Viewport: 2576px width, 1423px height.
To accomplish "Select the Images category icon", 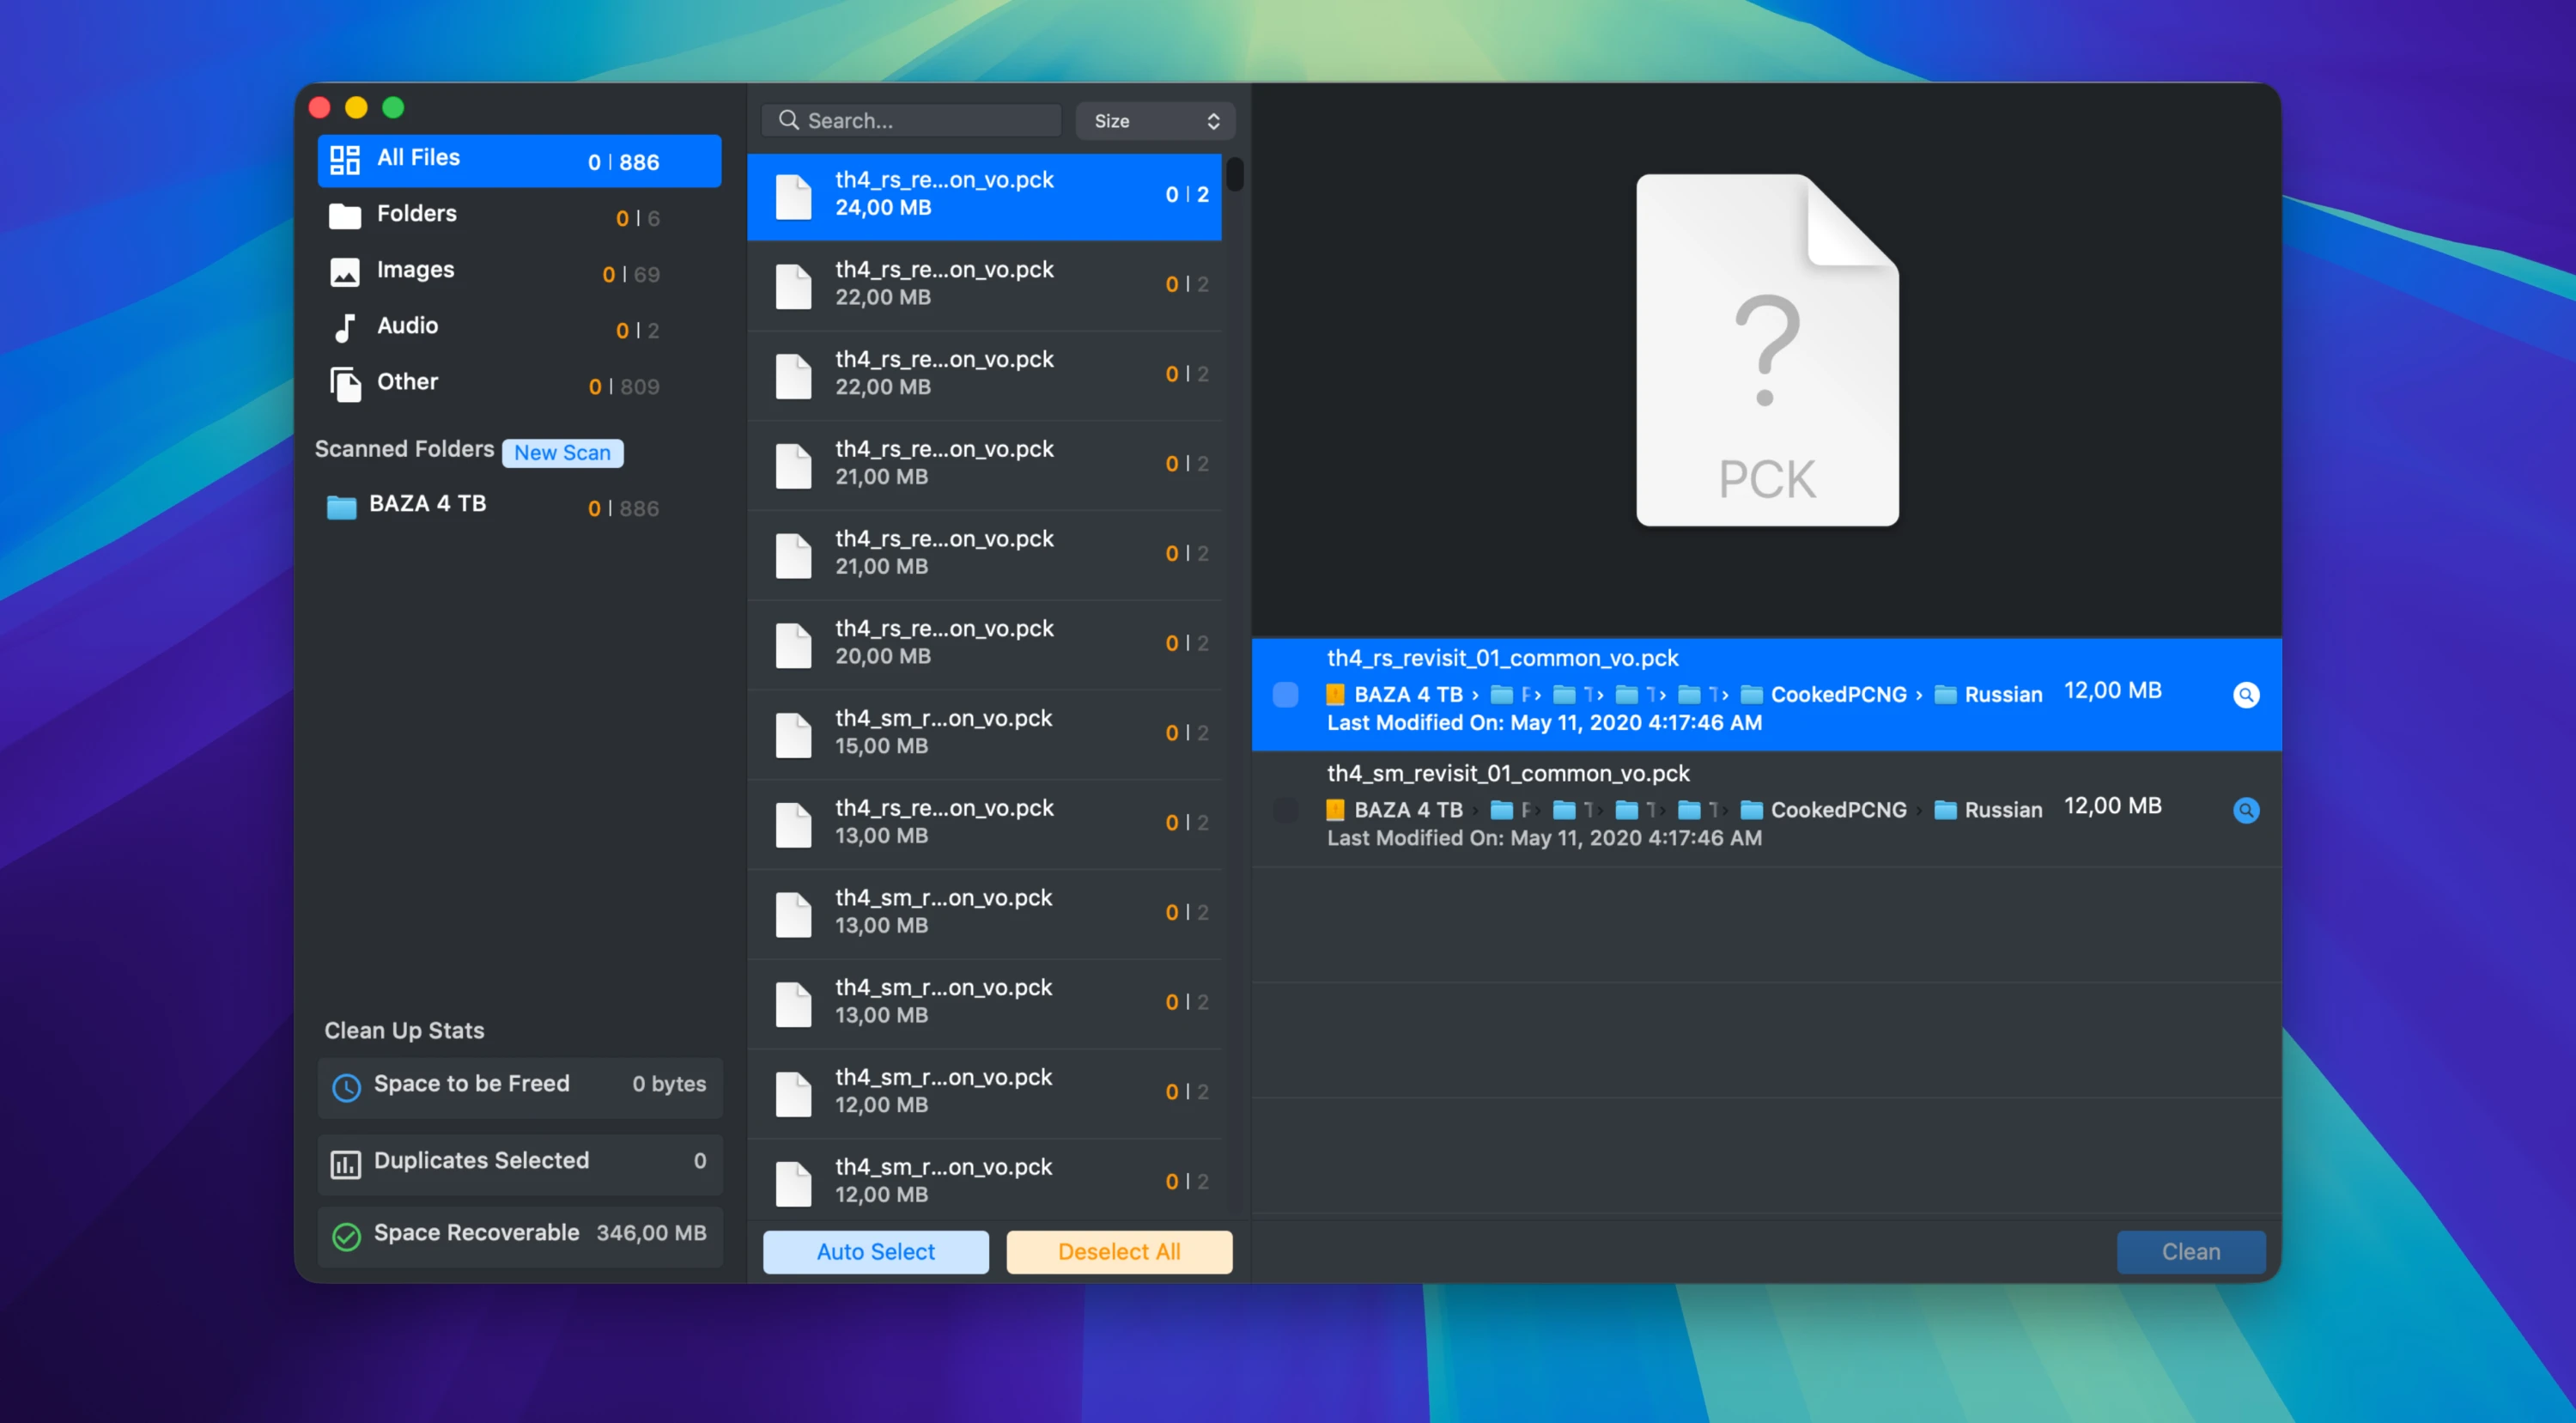I will (x=345, y=272).
